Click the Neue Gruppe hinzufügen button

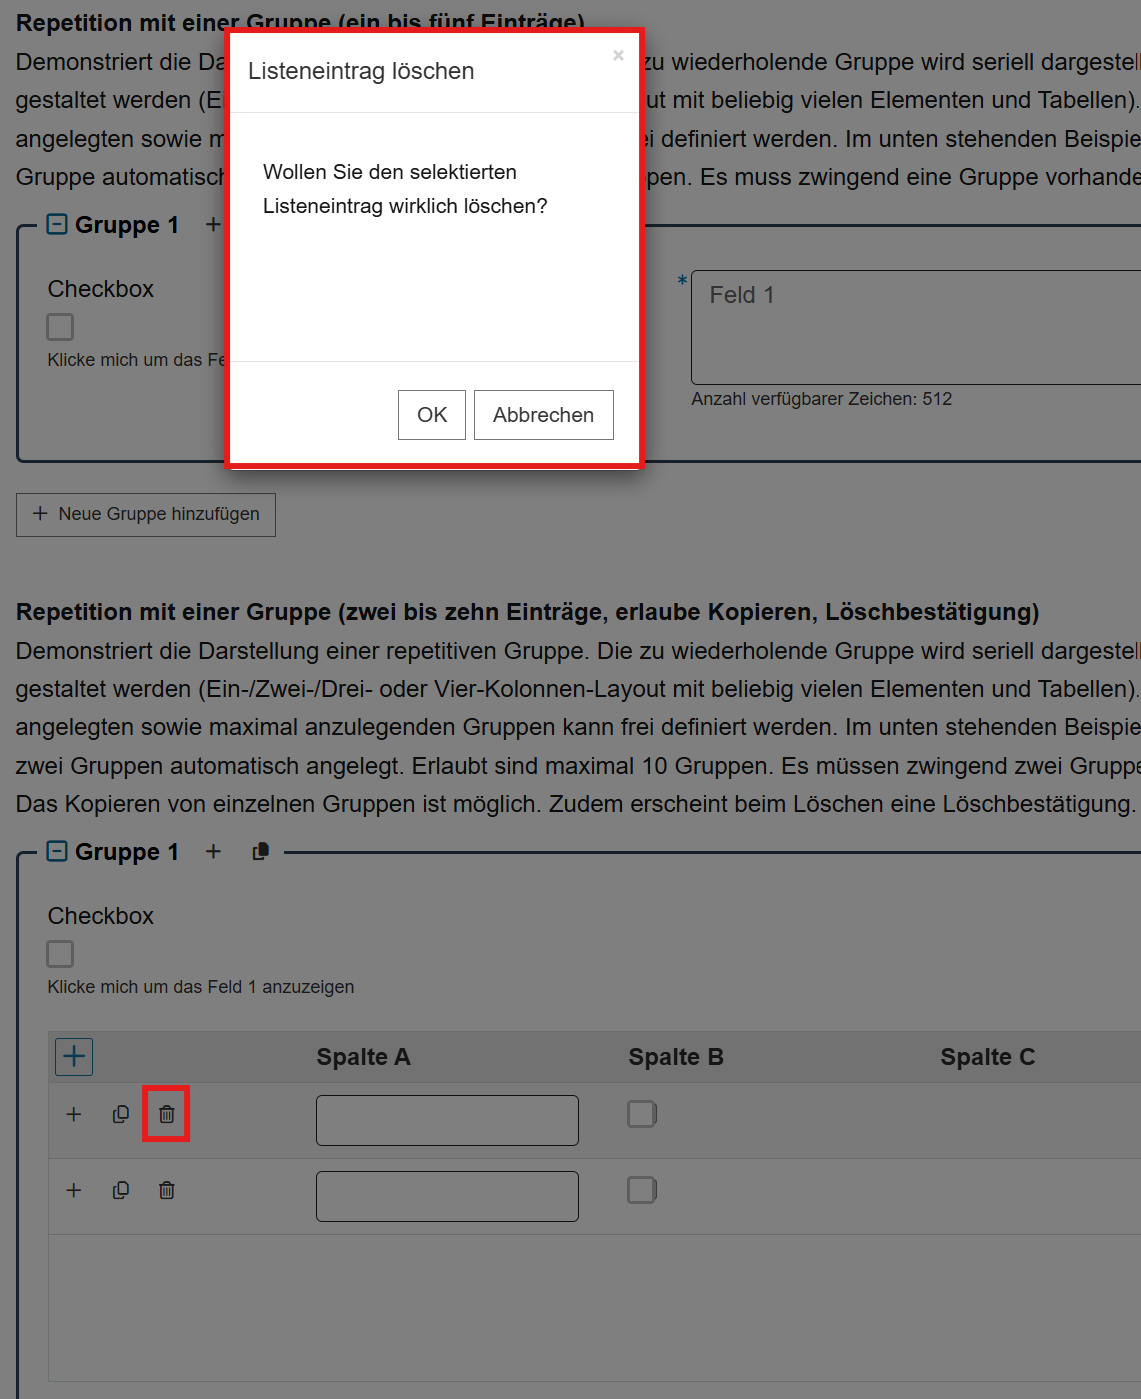(146, 514)
